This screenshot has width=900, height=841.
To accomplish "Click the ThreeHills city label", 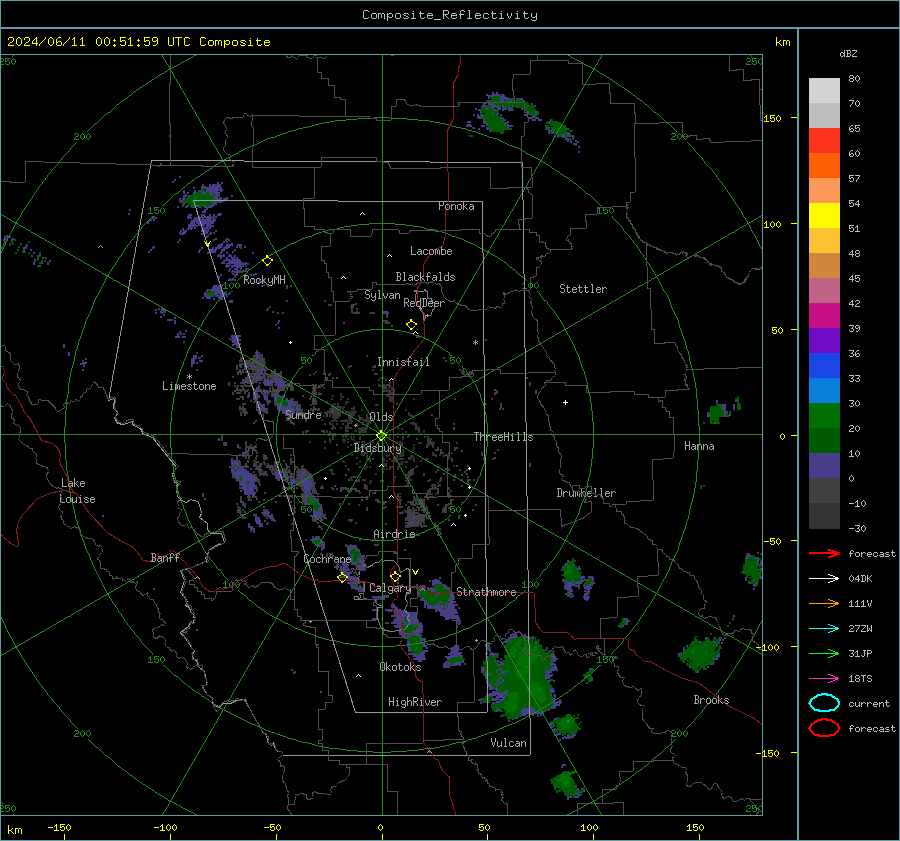I will (503, 437).
